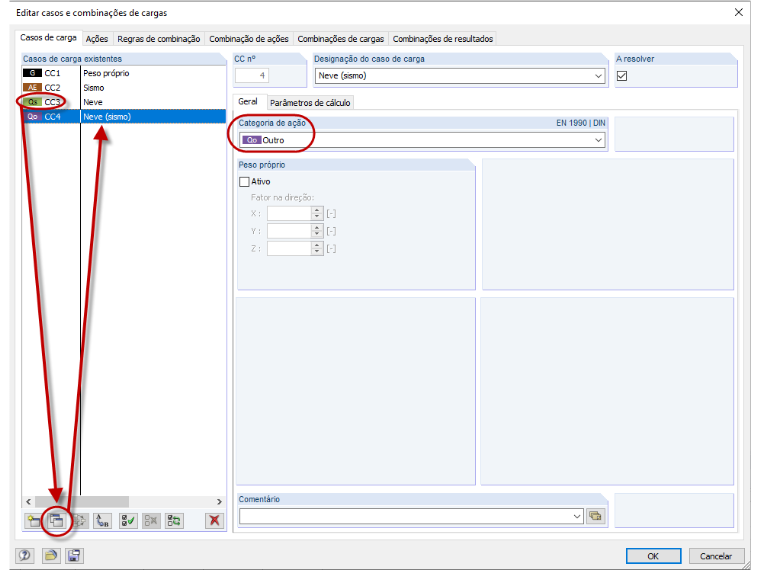Increase the Z direction factor spinner
Screen dimensions: 760x570
tap(317, 246)
